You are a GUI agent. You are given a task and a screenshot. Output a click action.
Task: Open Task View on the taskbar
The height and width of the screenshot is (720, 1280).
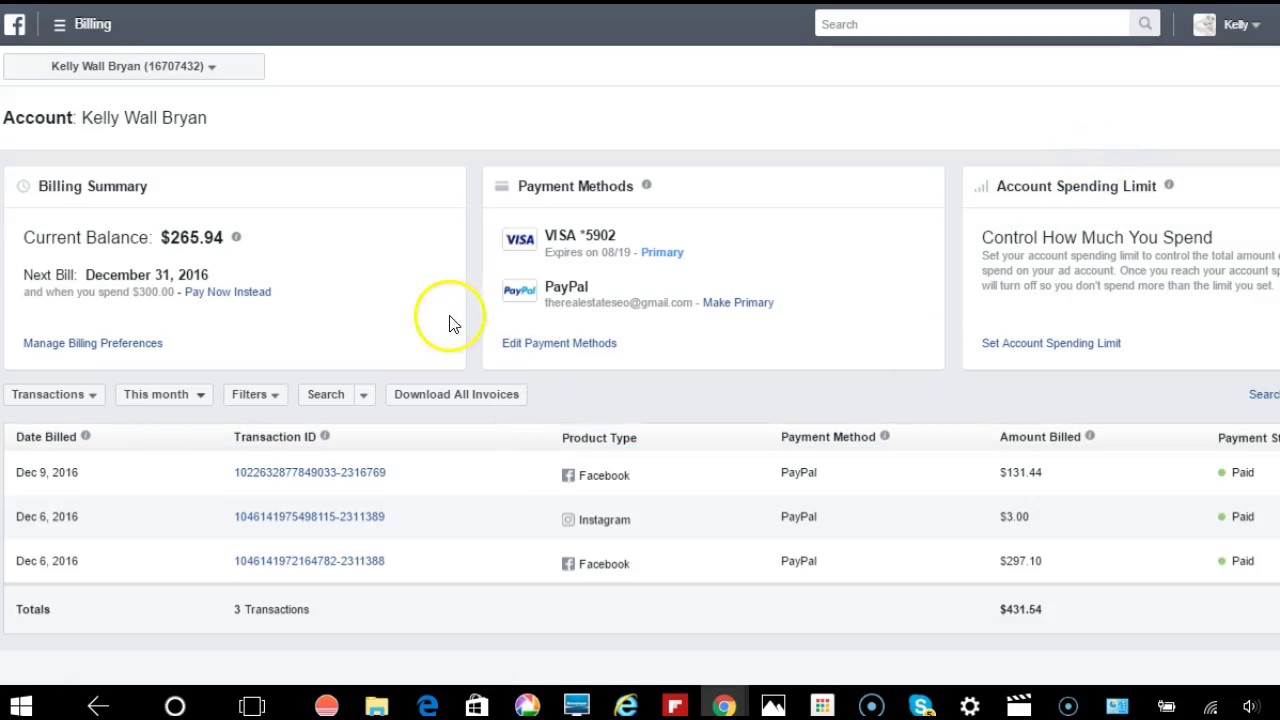[x=252, y=706]
